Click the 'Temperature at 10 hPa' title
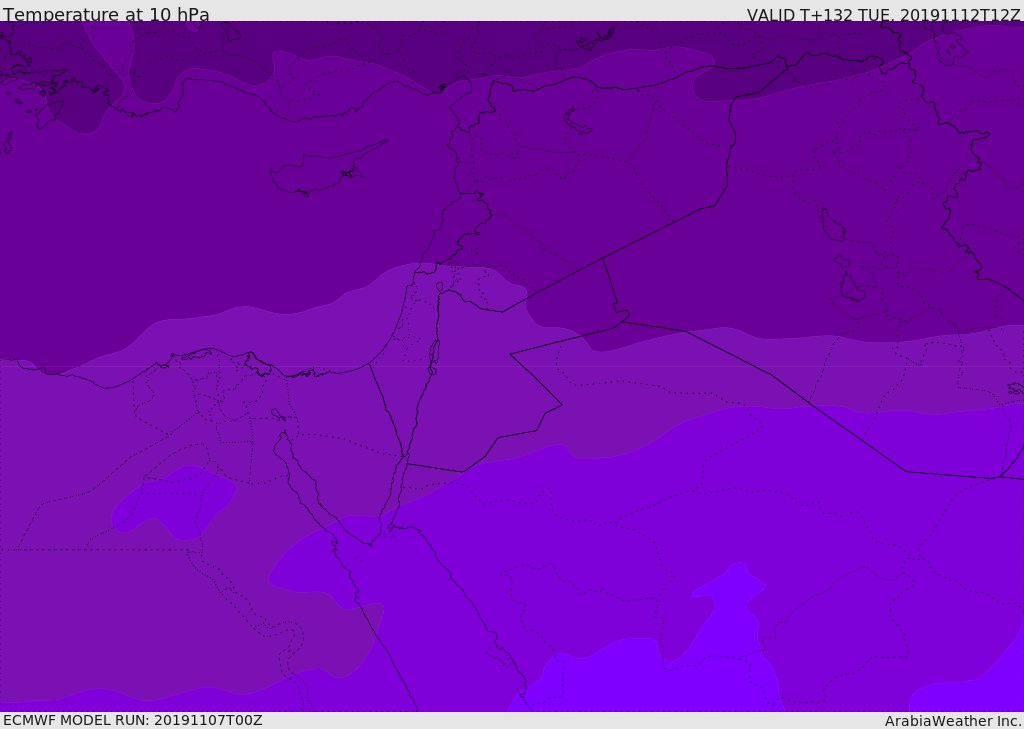The width and height of the screenshot is (1024, 729). (x=106, y=14)
